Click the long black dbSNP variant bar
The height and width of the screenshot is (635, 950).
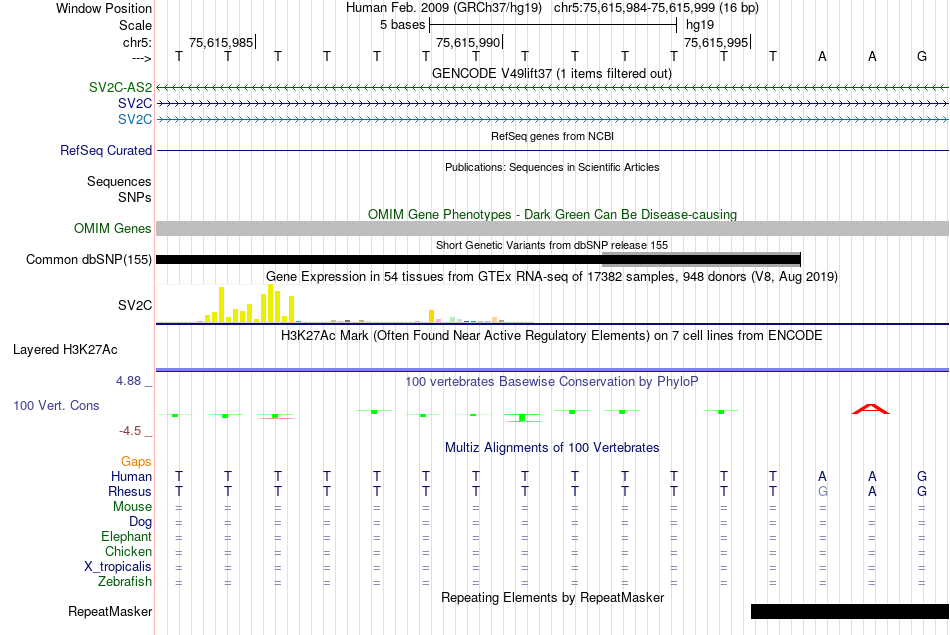pos(478,260)
